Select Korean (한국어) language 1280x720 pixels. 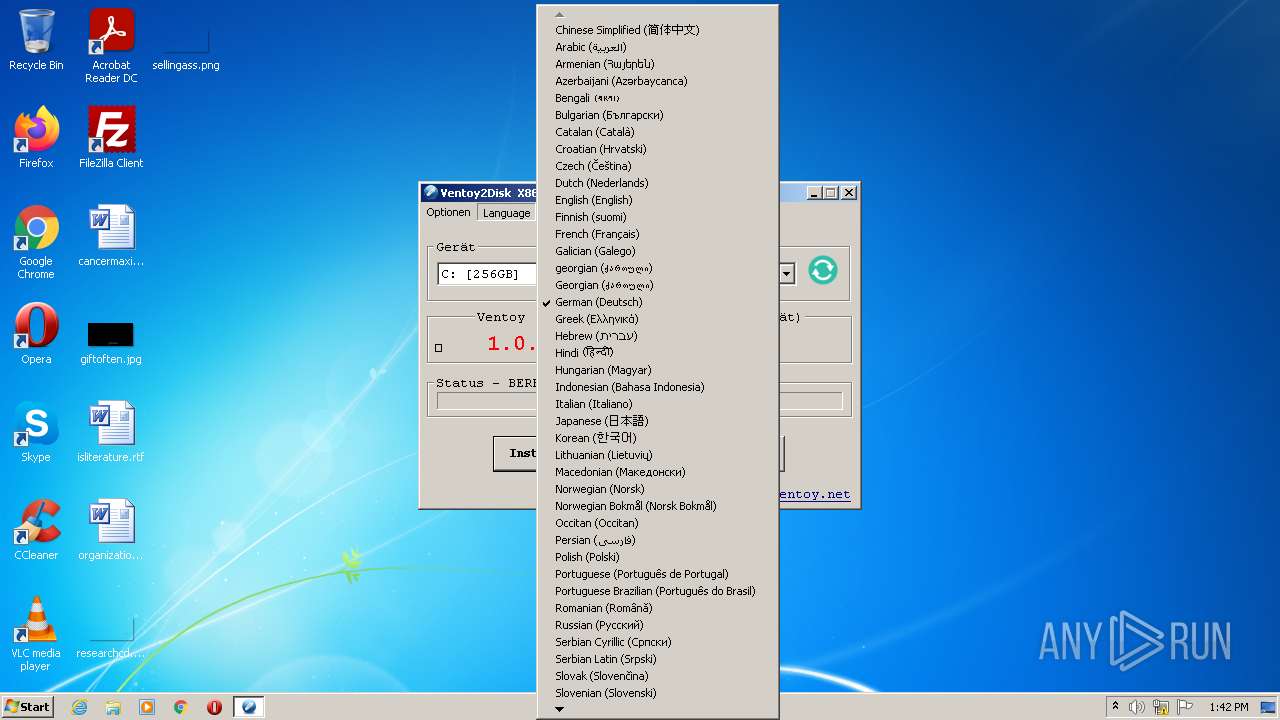[x=658, y=438]
